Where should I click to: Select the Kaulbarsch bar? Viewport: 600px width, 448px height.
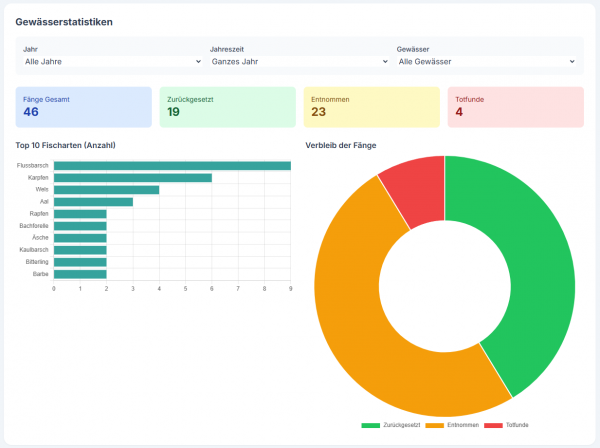80,250
